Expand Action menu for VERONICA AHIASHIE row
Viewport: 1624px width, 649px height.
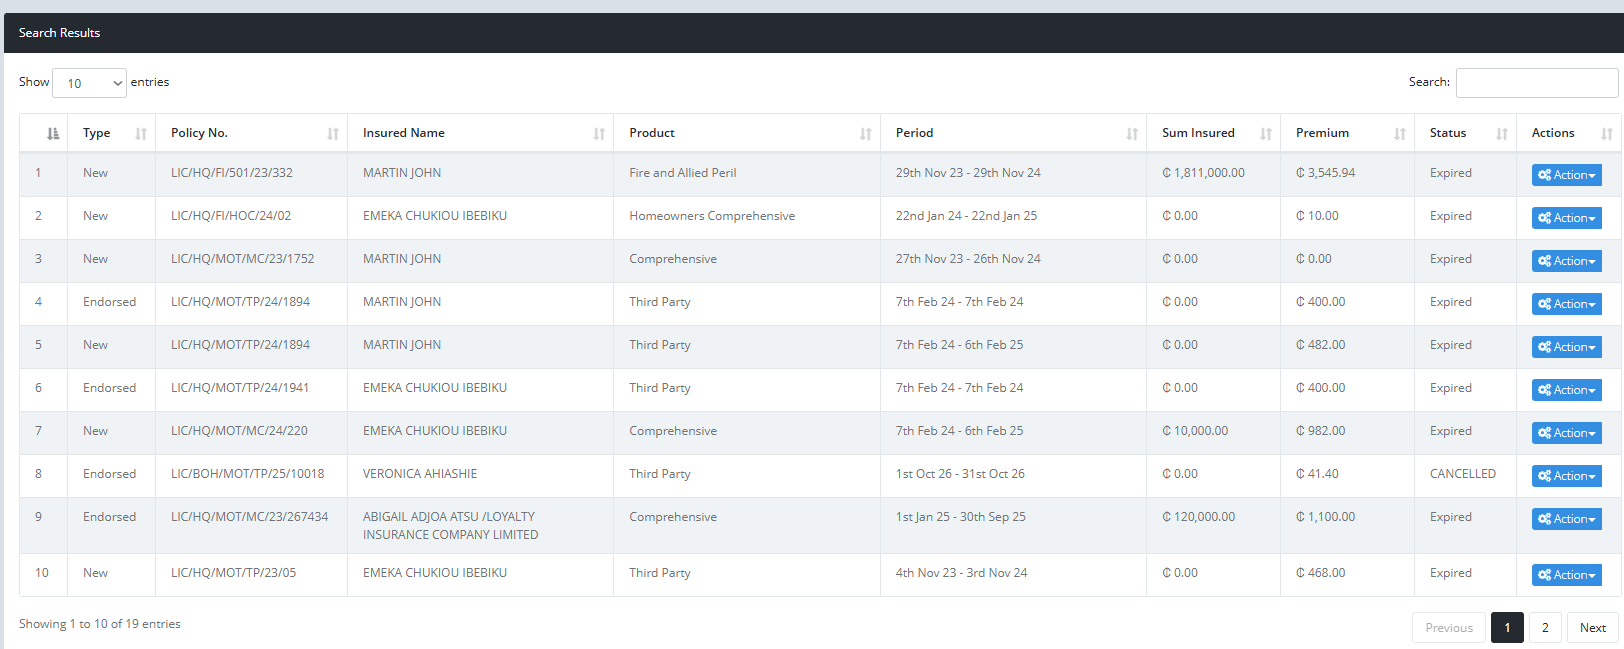click(1566, 476)
